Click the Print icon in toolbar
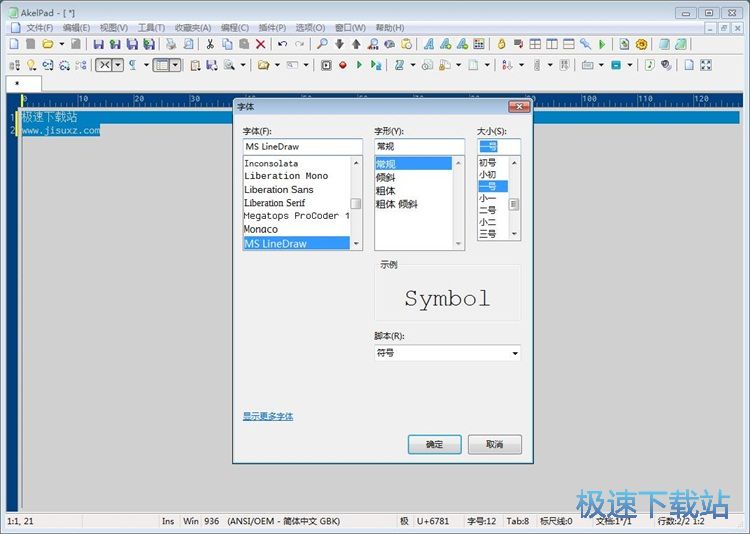750x534 pixels. [171, 44]
